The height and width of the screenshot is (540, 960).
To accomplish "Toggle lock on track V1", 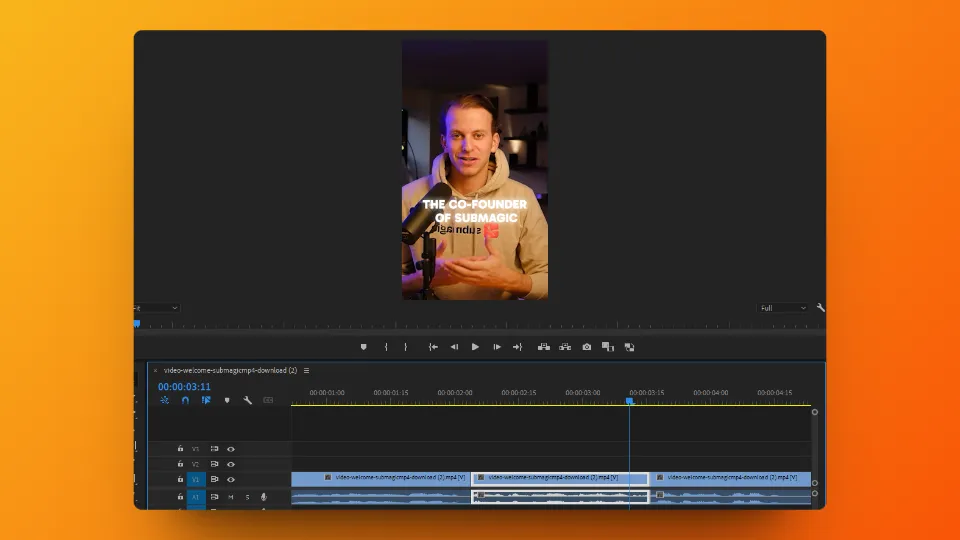I will point(180,479).
